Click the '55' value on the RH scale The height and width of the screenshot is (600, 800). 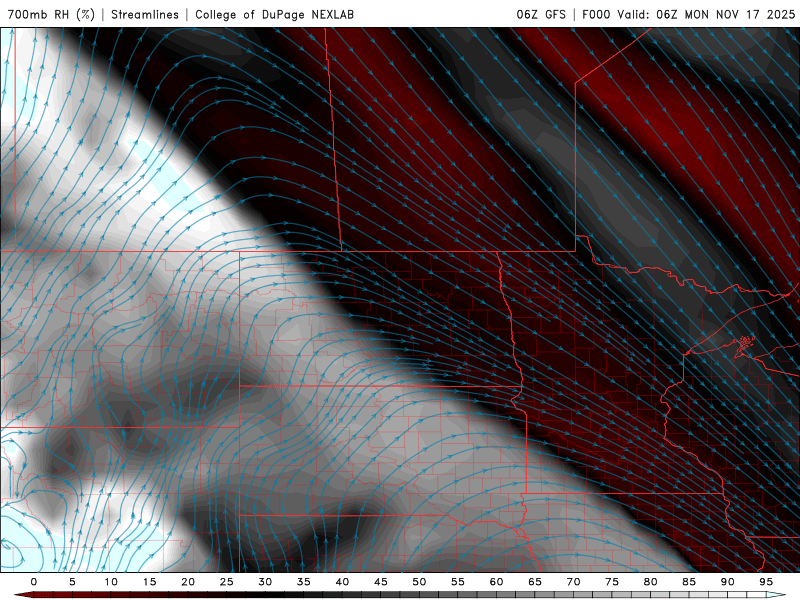458,582
